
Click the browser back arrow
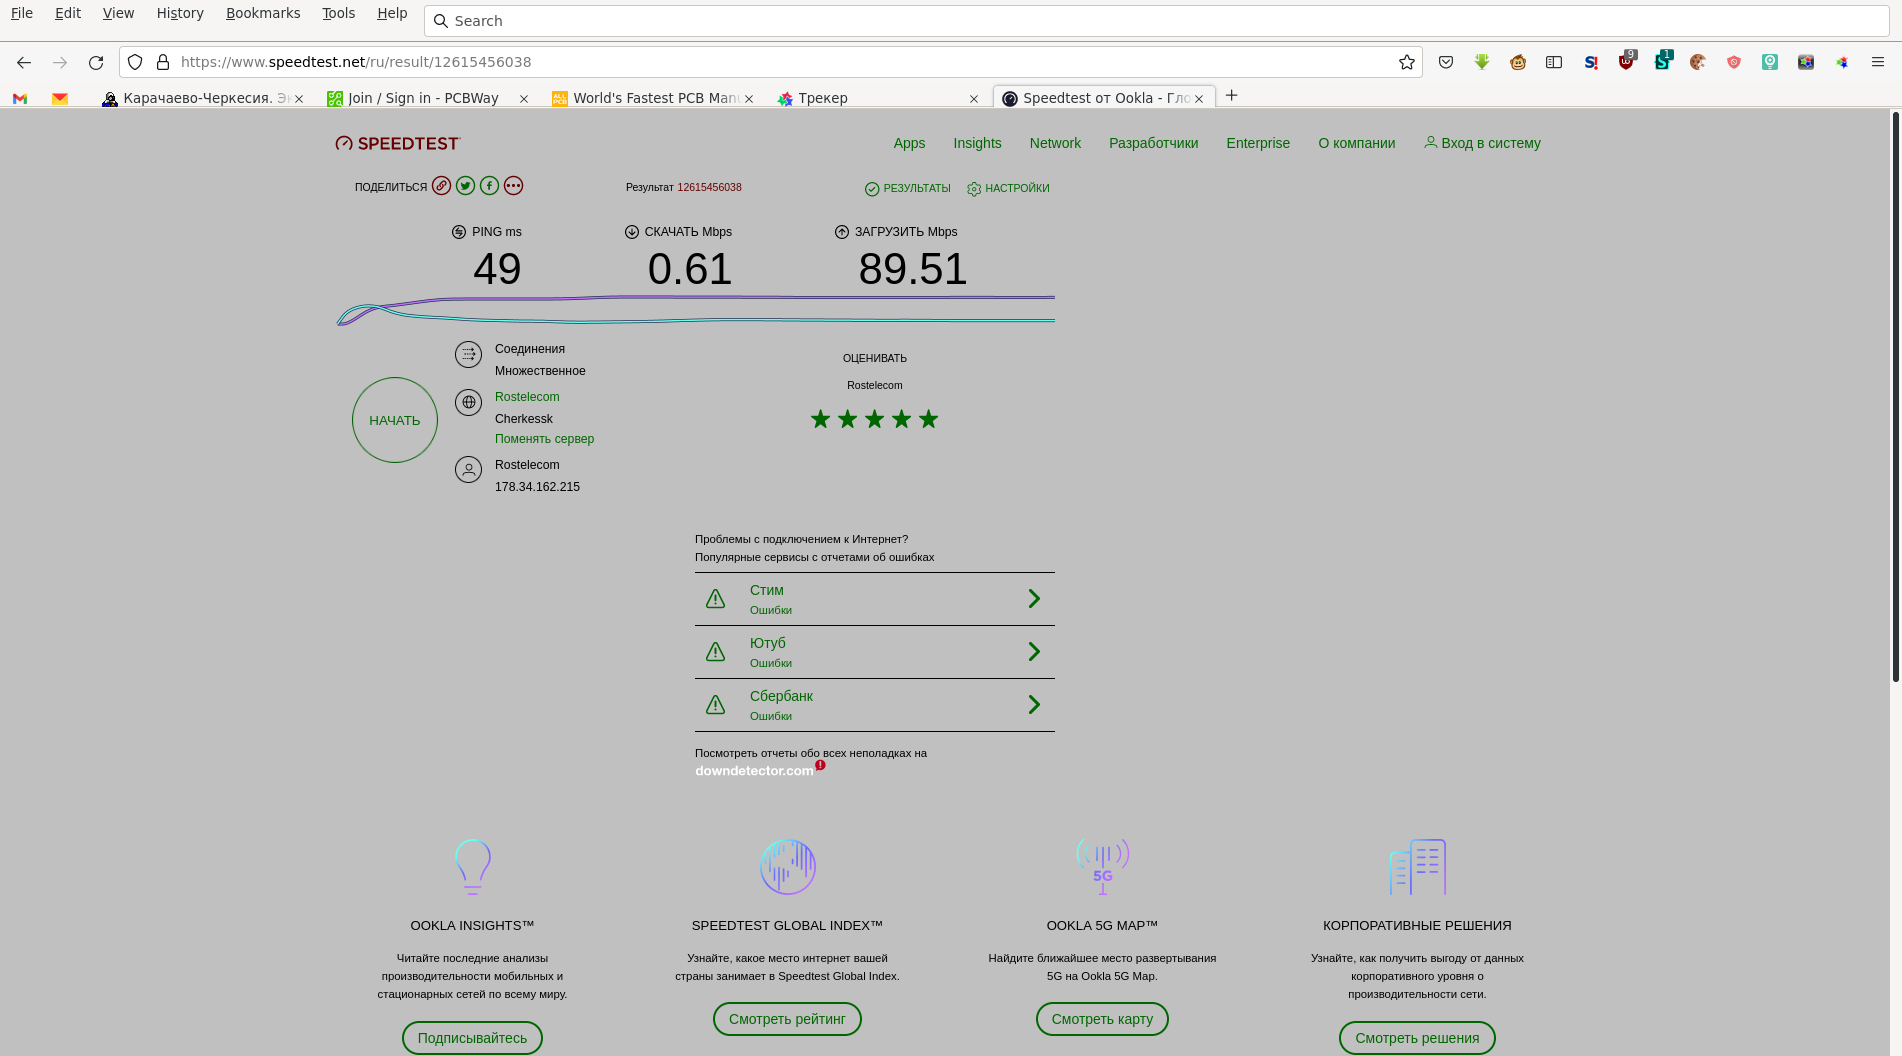24,62
